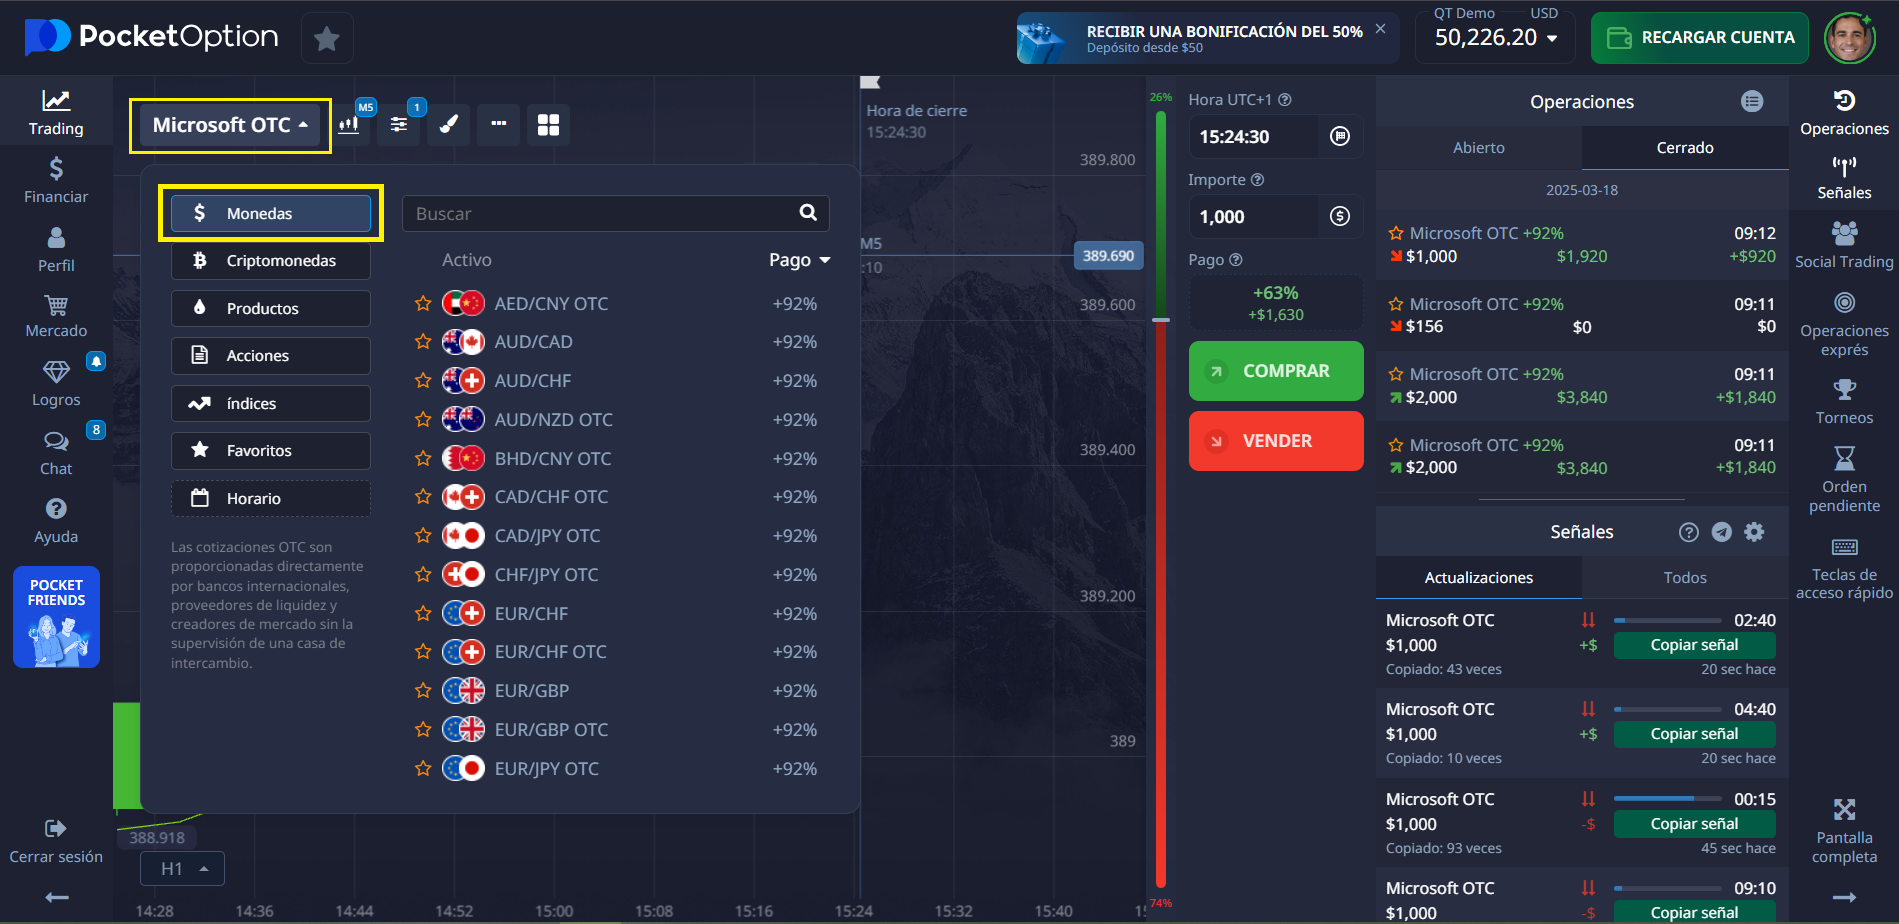Screen dimensions: 1899x924
Task: Toggle favorite star for AUD/CHF
Action: coord(423,381)
